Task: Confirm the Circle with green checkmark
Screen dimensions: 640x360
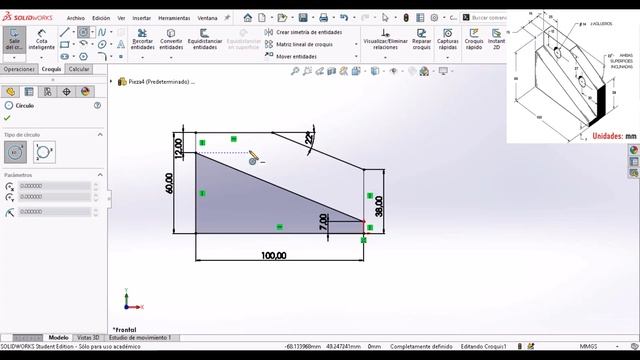Action: tap(7, 118)
